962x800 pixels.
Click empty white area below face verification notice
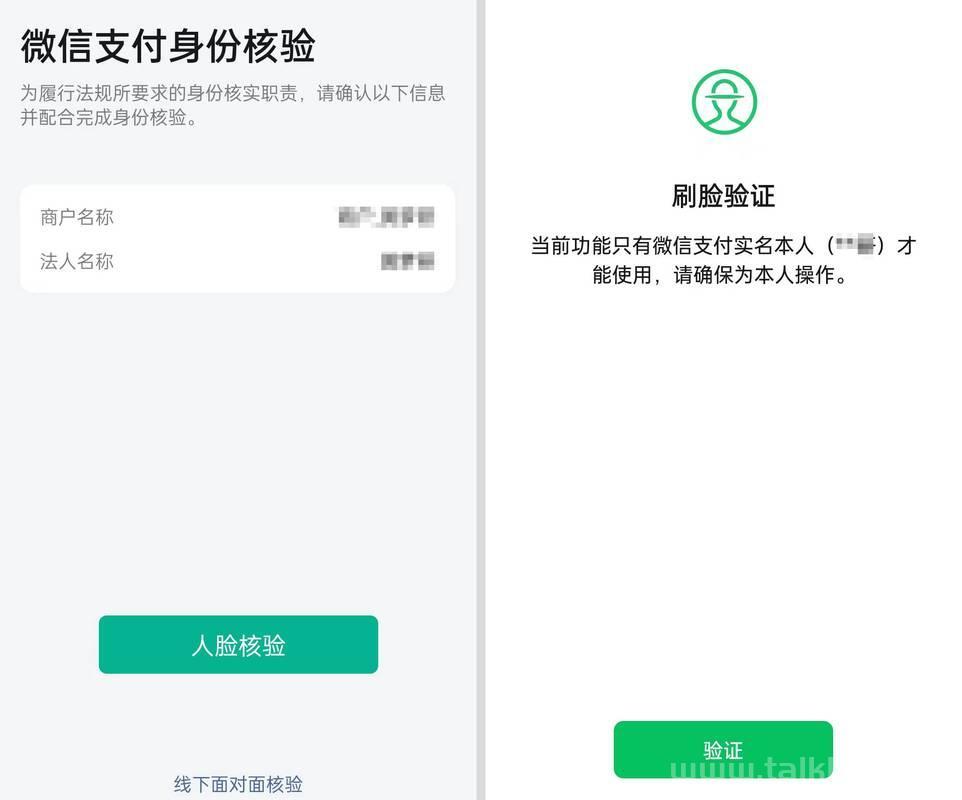point(723,491)
